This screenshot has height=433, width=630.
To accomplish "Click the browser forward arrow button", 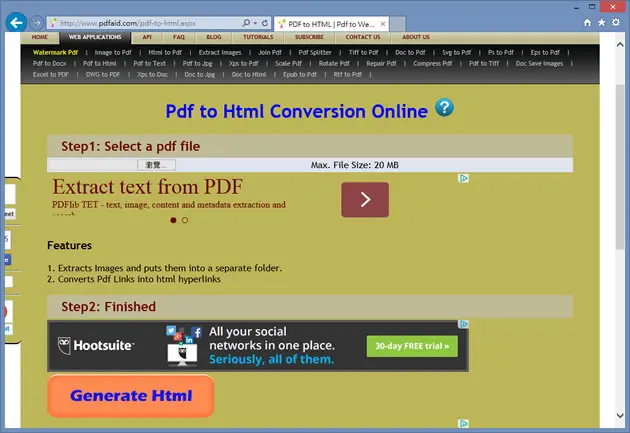I will [x=37, y=23].
